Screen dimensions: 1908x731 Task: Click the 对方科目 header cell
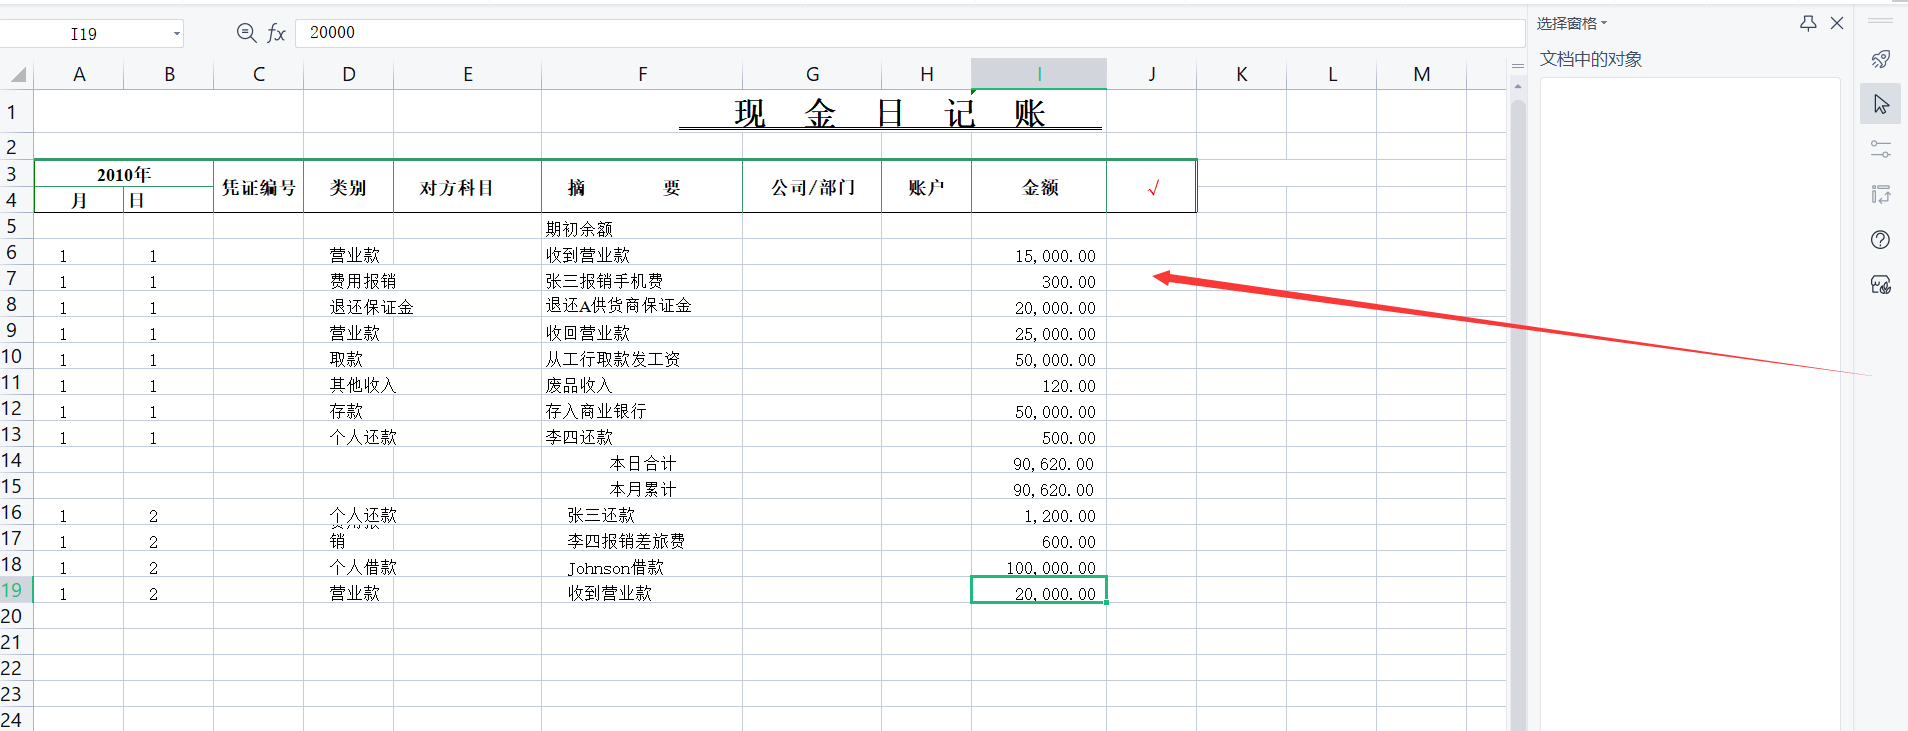(468, 187)
